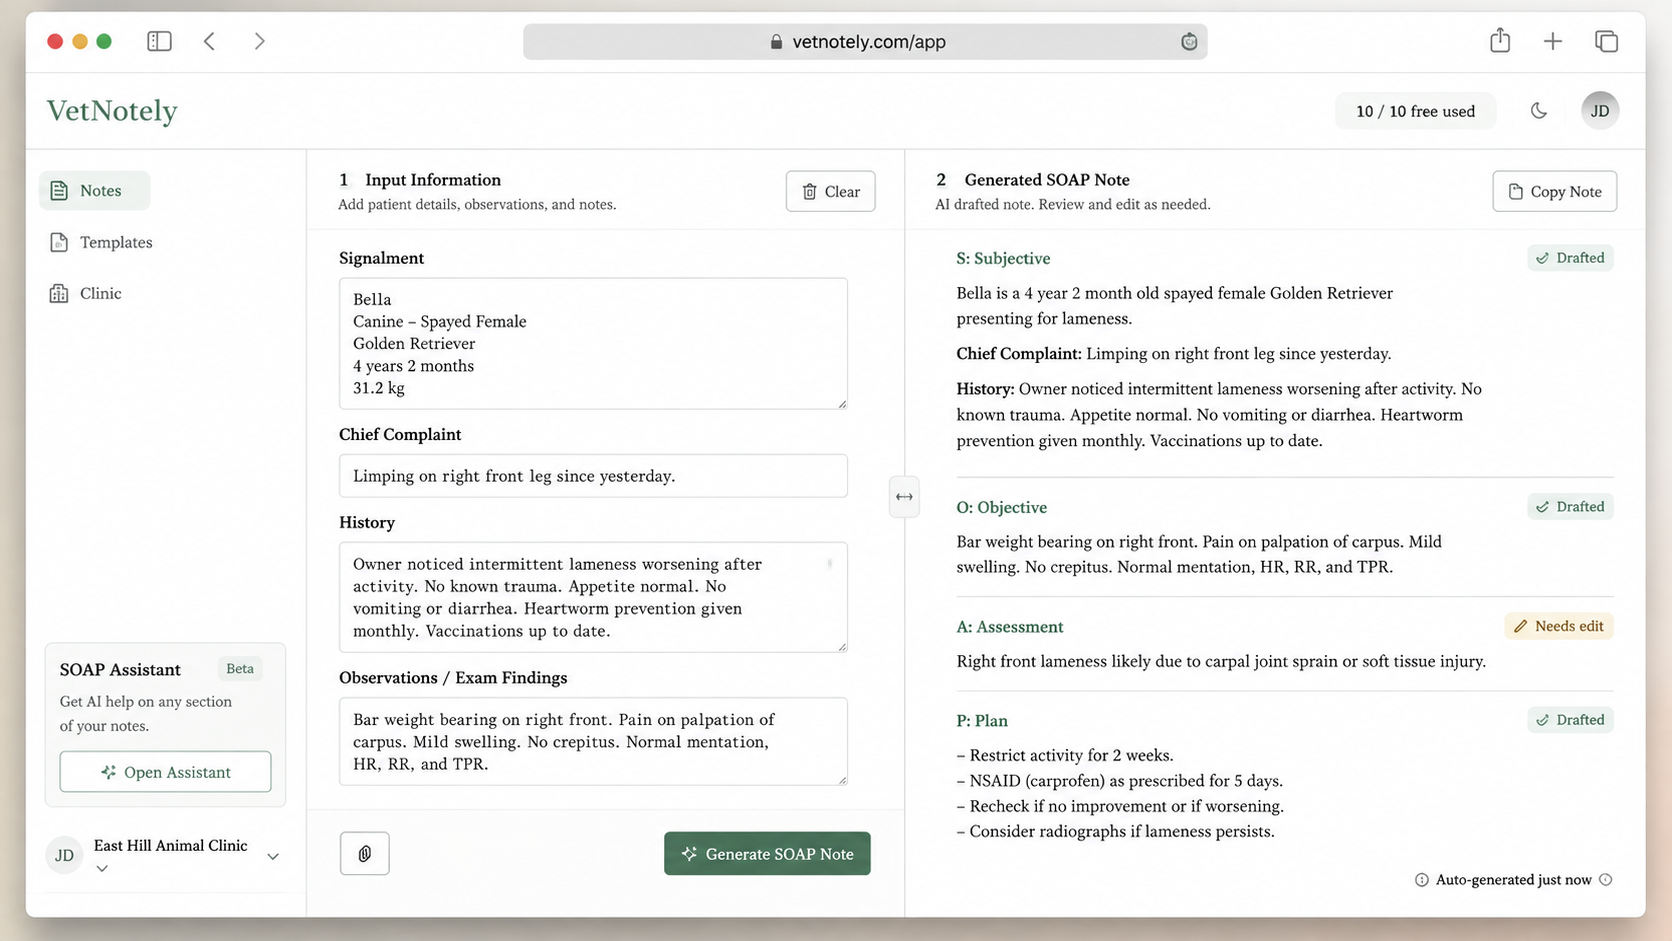Click the Assessment text about carpal joint sprain
Image resolution: width=1672 pixels, height=941 pixels.
(1221, 661)
